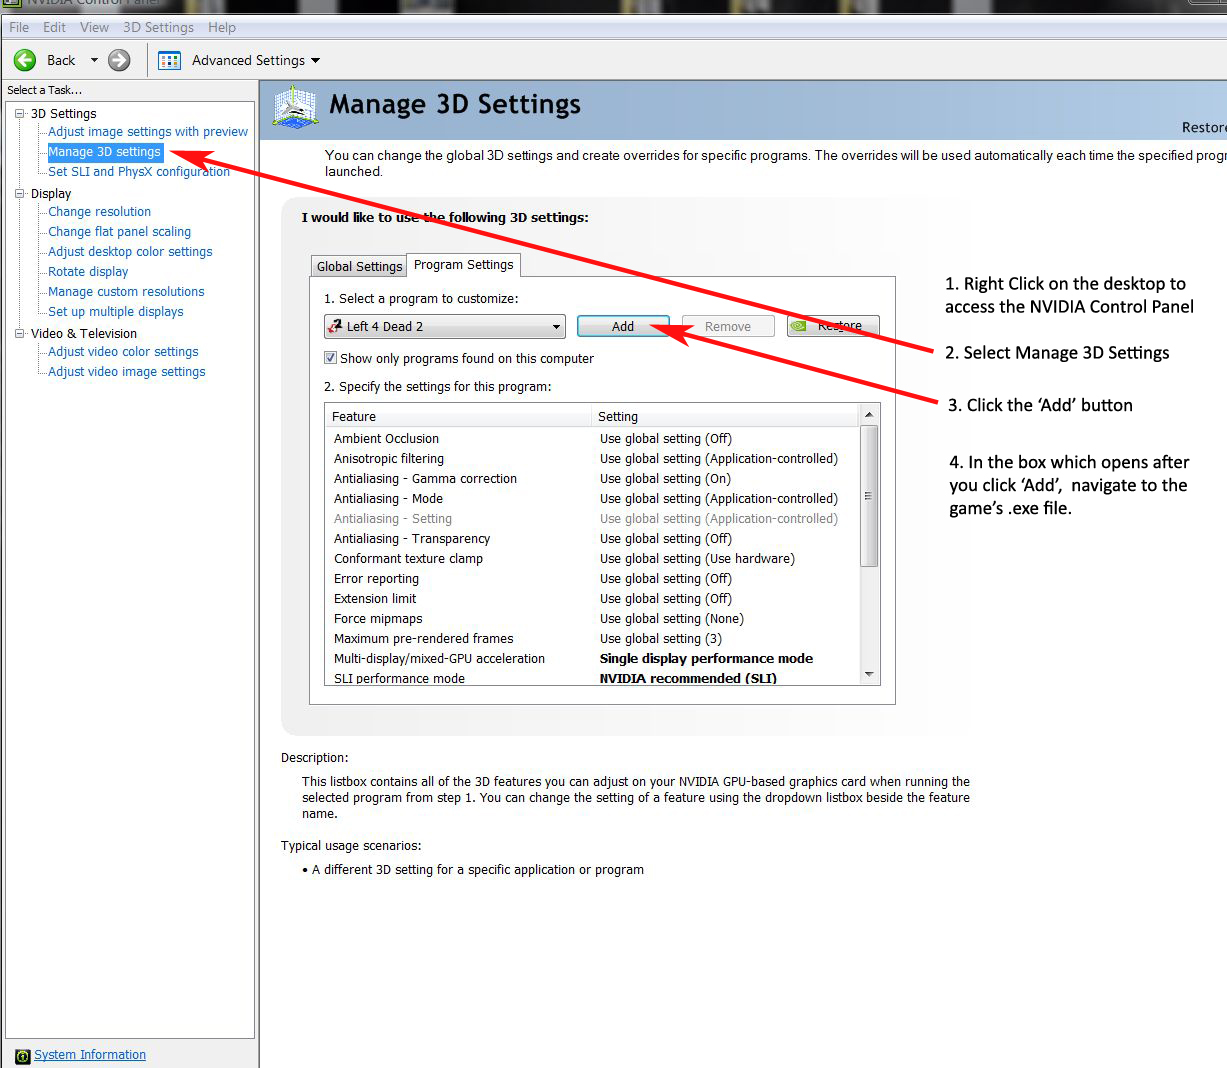Click the feature list scroll down arrow
Image resolution: width=1227 pixels, height=1068 pixels.
pos(869,675)
